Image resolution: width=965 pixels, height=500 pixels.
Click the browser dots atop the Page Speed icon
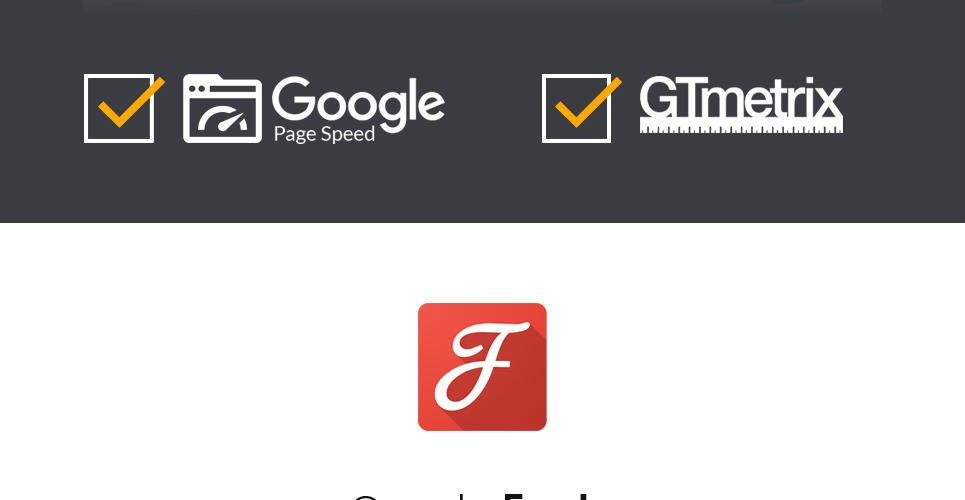pos(196,89)
